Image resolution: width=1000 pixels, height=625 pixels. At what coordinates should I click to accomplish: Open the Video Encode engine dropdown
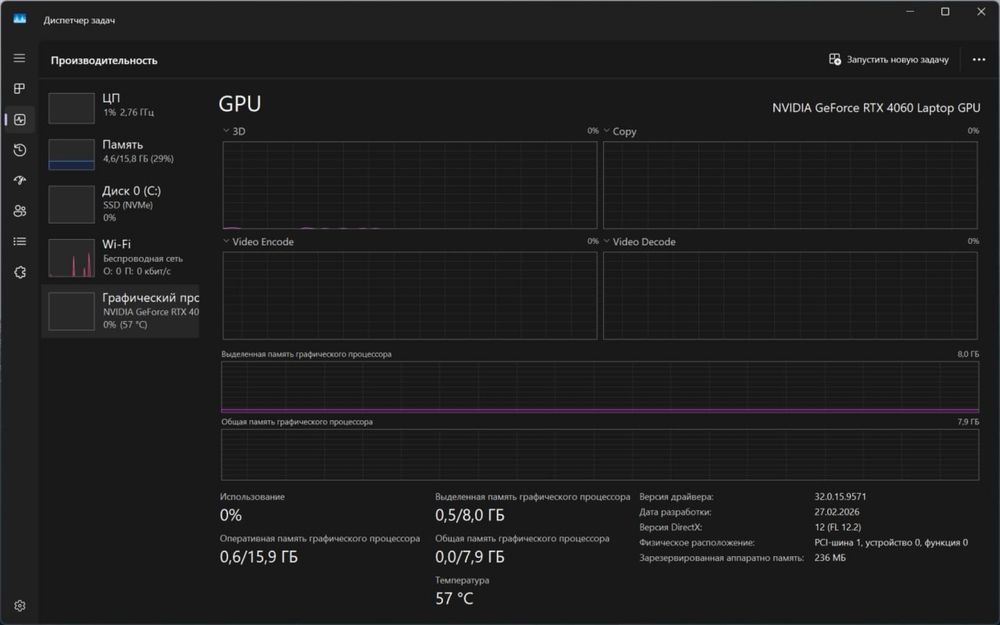point(258,241)
